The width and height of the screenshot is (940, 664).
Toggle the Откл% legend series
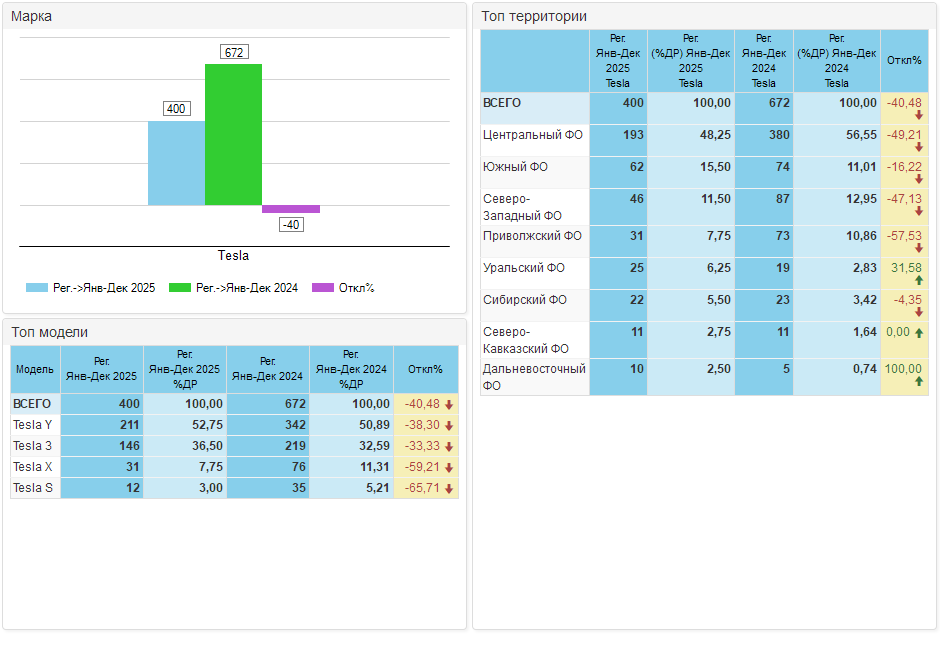point(343,288)
